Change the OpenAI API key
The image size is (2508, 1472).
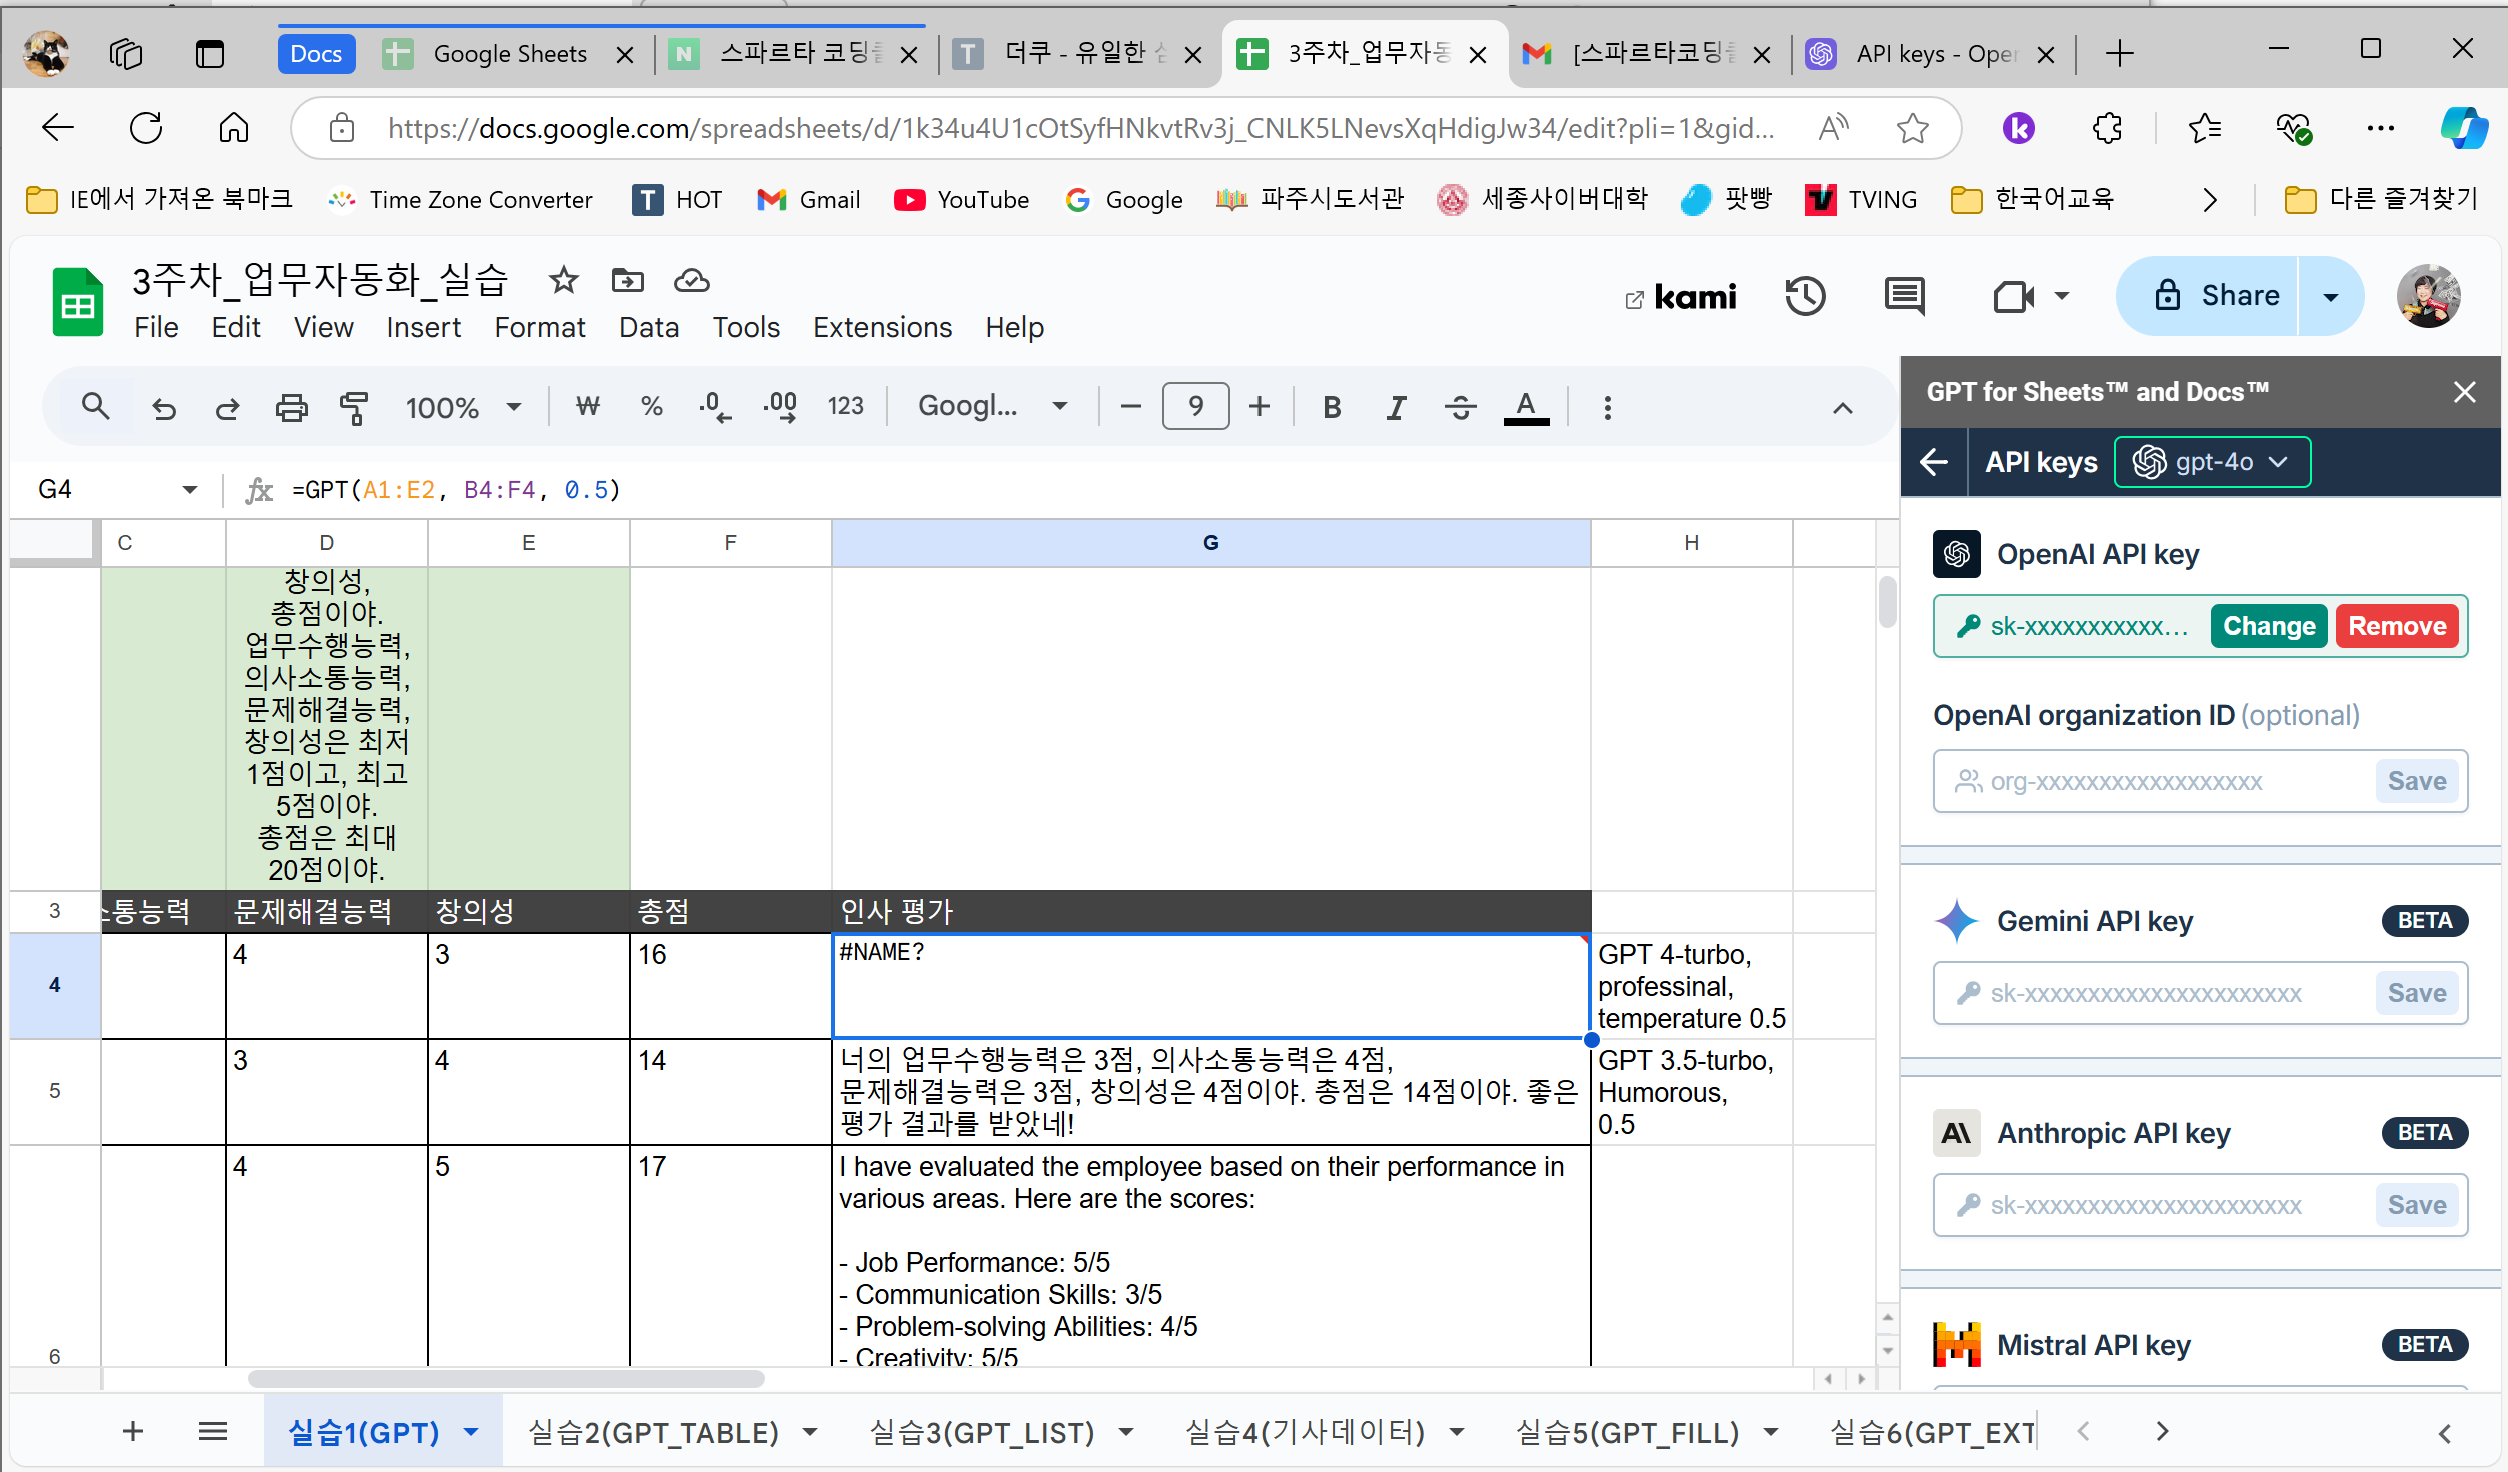click(2269, 626)
